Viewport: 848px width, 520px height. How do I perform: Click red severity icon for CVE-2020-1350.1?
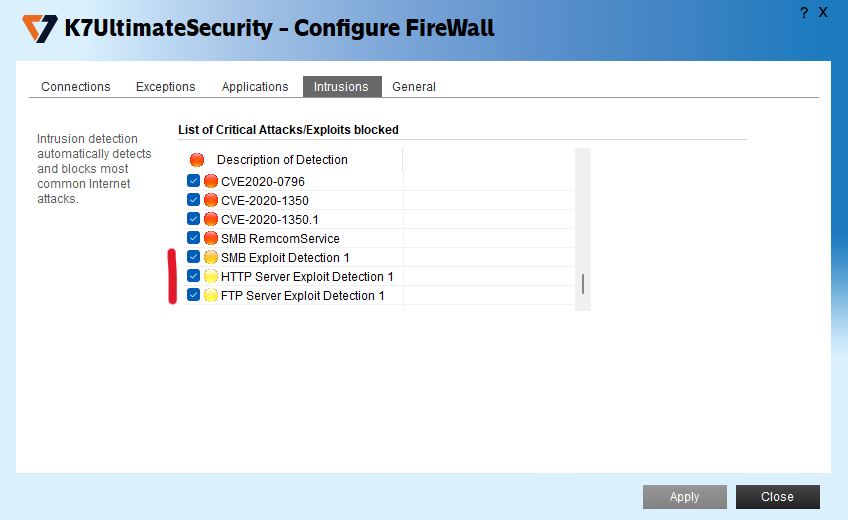click(211, 219)
